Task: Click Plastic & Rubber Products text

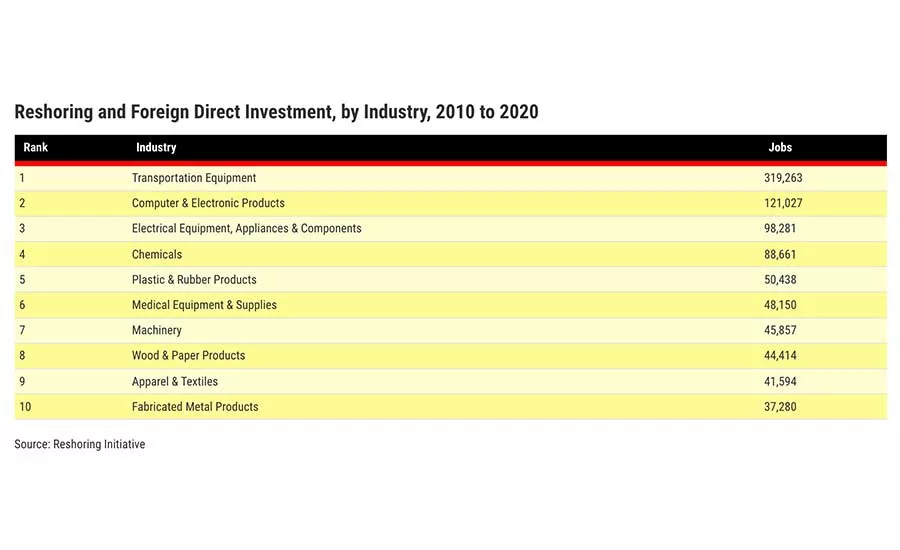Action: (194, 280)
